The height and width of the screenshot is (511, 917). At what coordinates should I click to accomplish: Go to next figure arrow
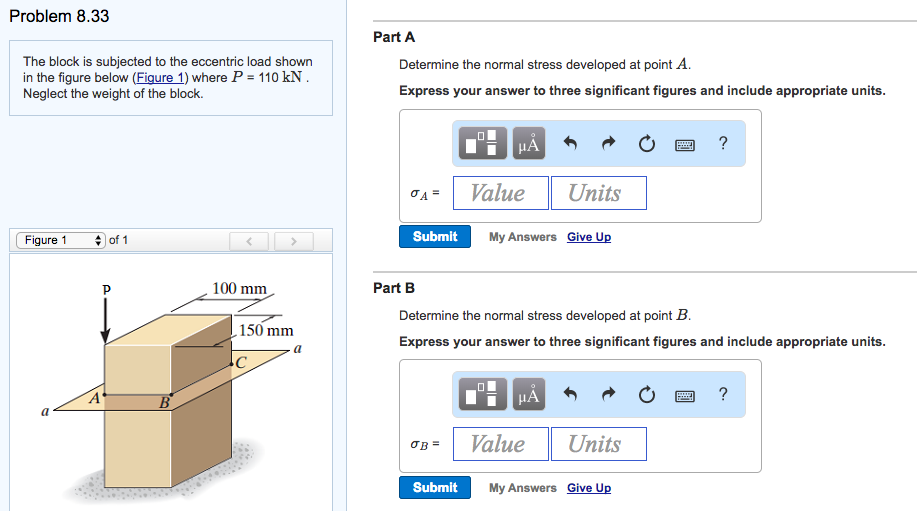click(294, 241)
